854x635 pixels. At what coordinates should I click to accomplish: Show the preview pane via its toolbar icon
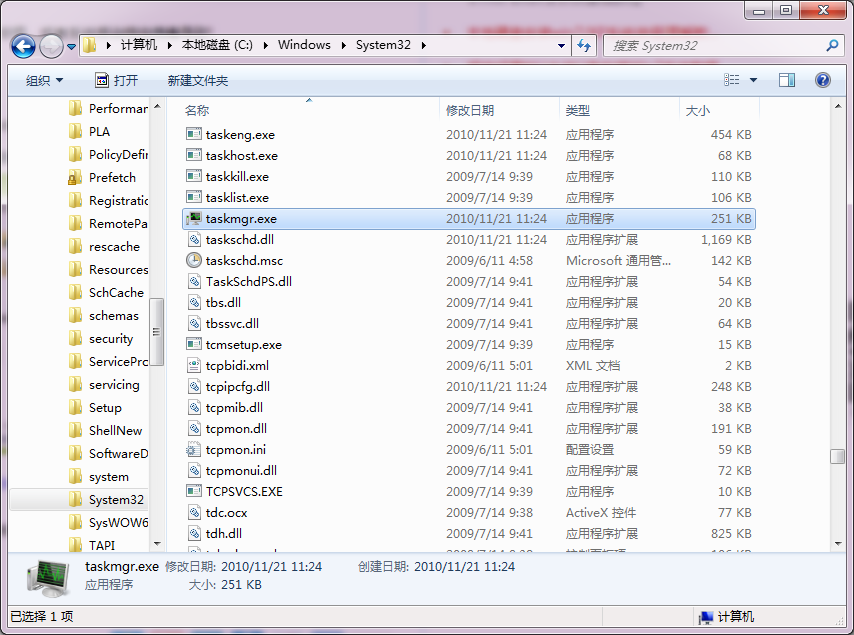coord(787,80)
